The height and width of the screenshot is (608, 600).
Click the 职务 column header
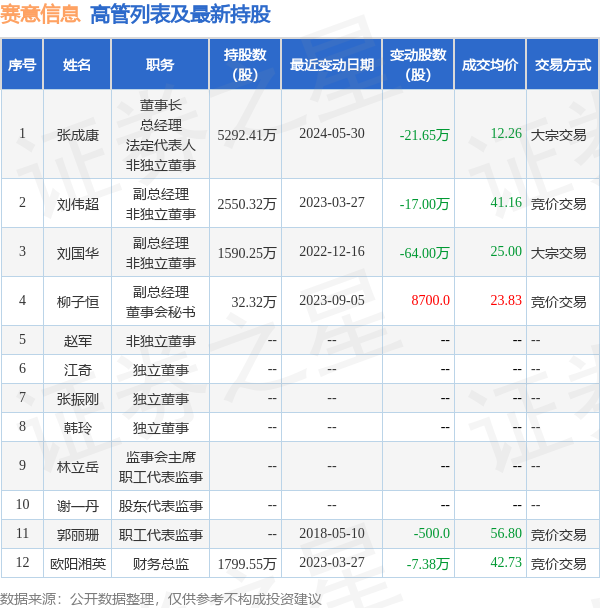pos(160,64)
